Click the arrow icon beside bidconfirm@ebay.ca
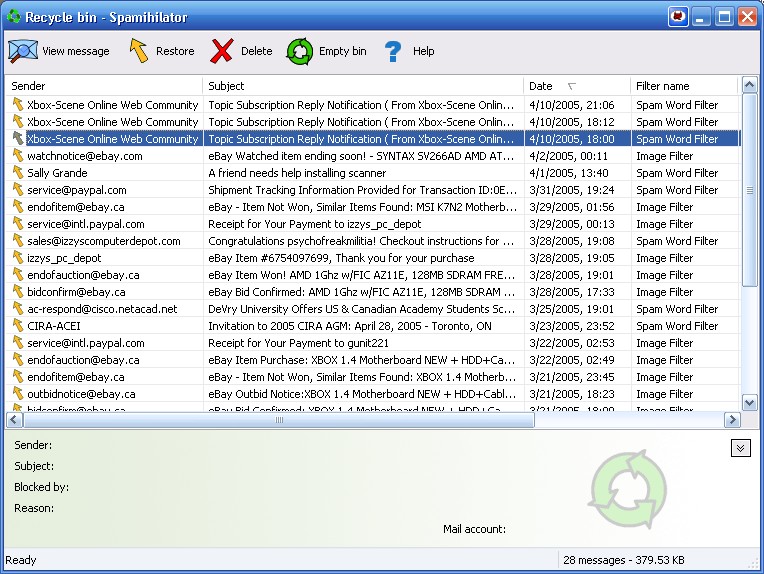 click(x=18, y=291)
